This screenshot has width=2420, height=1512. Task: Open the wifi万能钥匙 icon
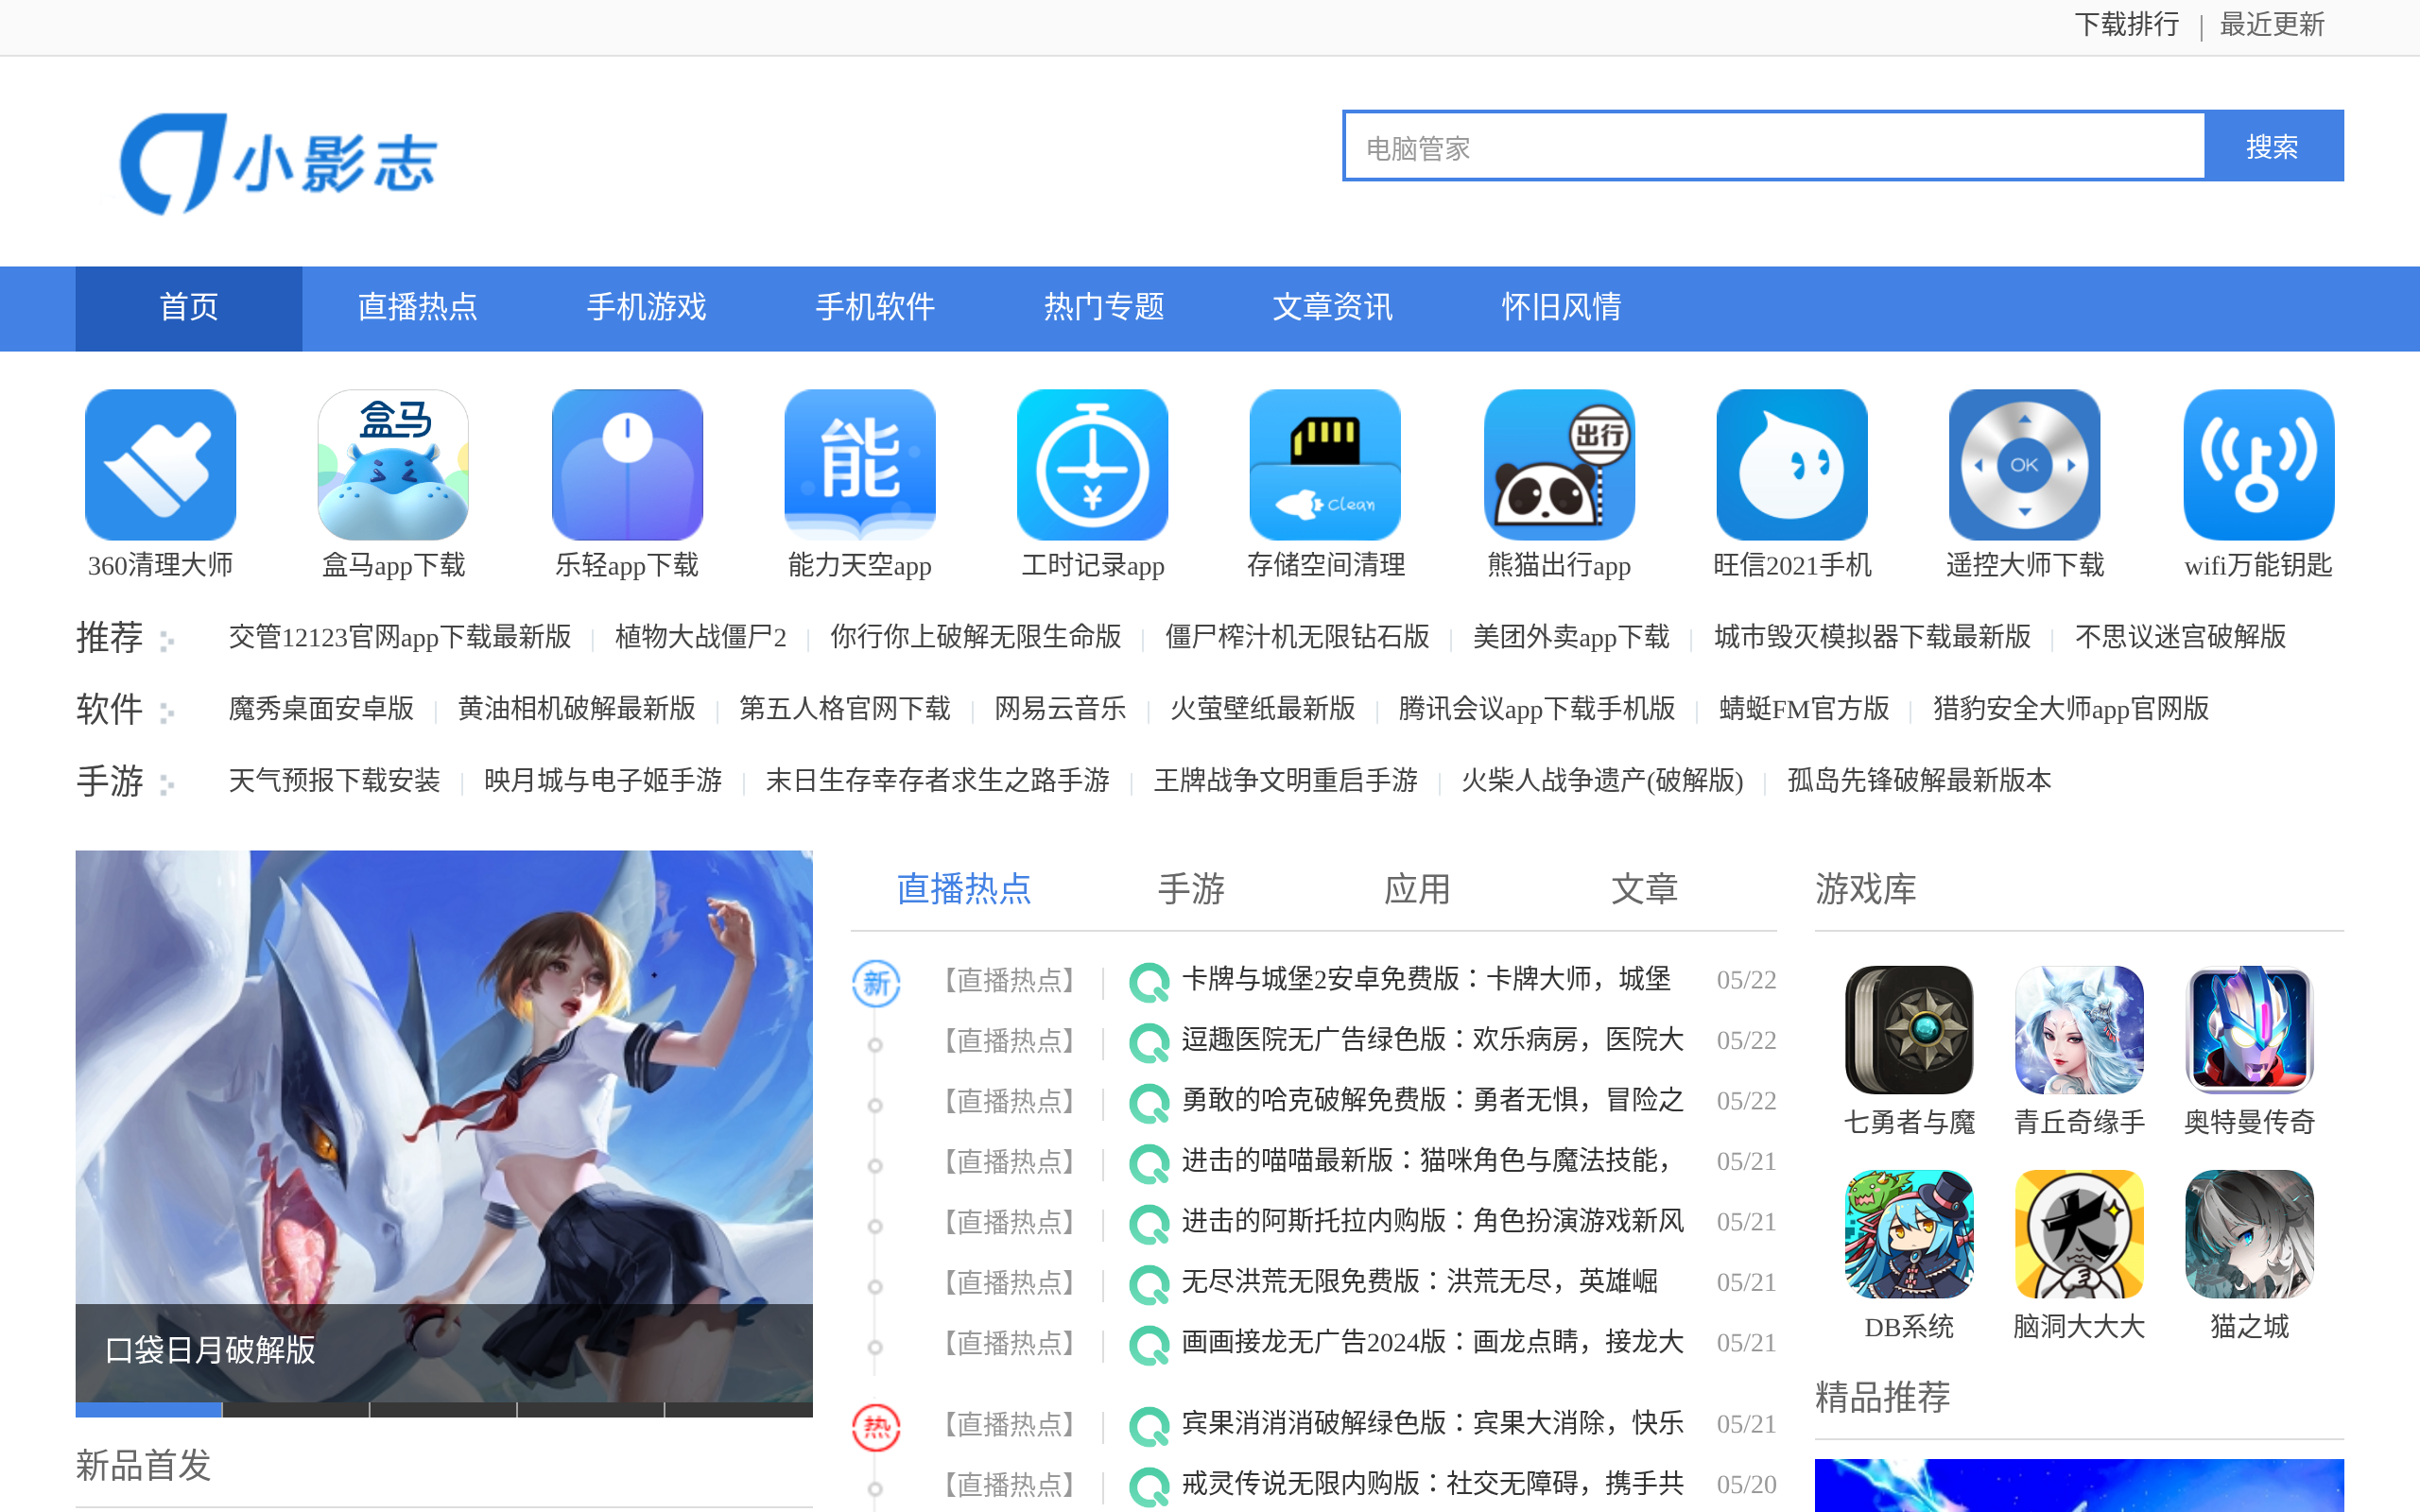2259,465
